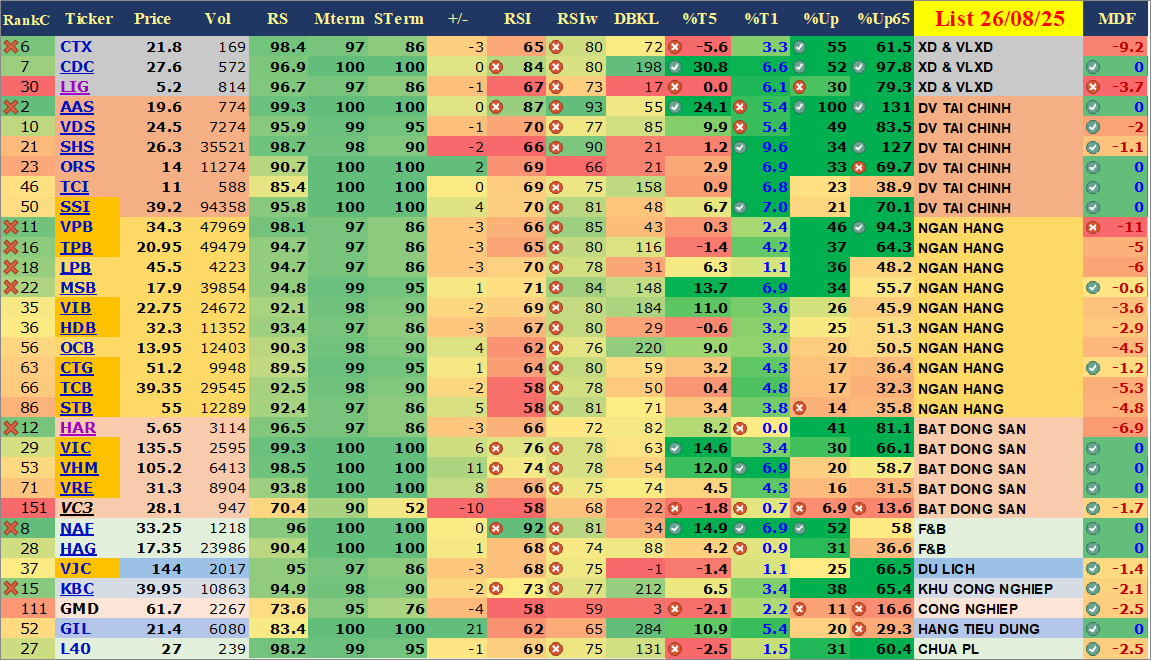Click VC3's RS value 70.4
Screen dimensions: 1151x660
tap(279, 508)
